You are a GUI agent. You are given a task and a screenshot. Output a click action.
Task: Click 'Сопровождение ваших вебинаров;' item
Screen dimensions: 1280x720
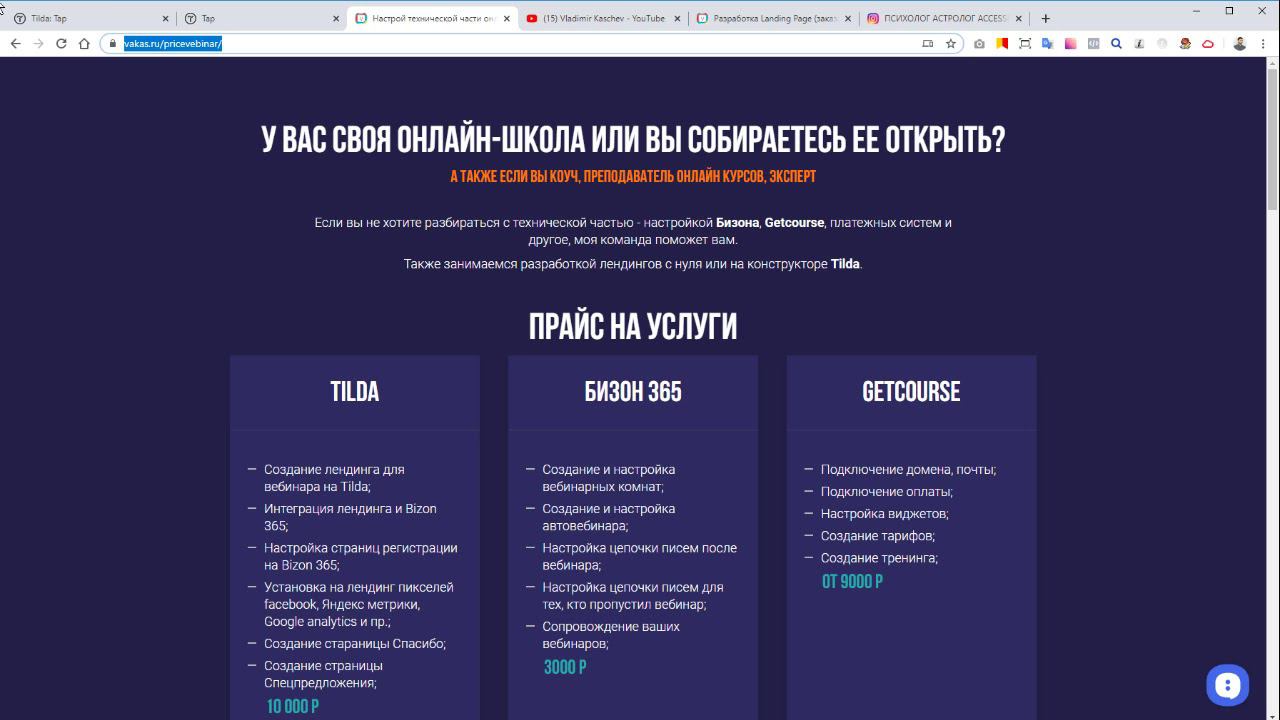611,635
